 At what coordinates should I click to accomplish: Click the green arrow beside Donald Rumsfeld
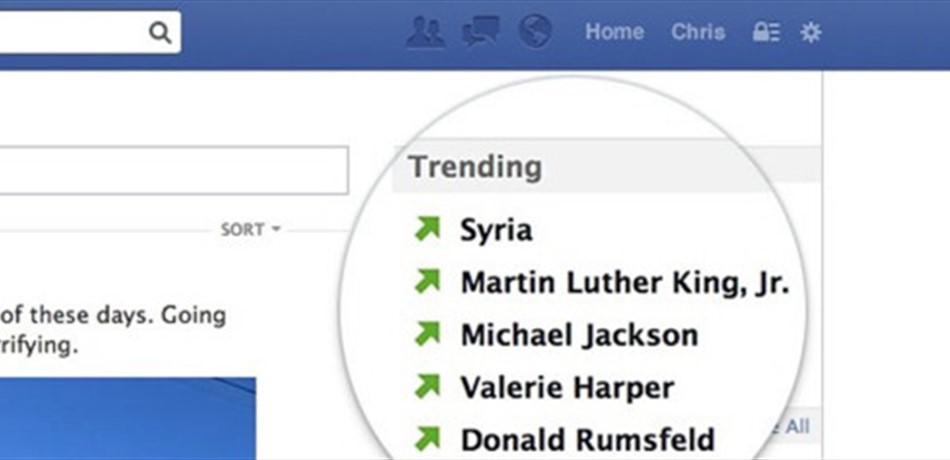click(427, 439)
